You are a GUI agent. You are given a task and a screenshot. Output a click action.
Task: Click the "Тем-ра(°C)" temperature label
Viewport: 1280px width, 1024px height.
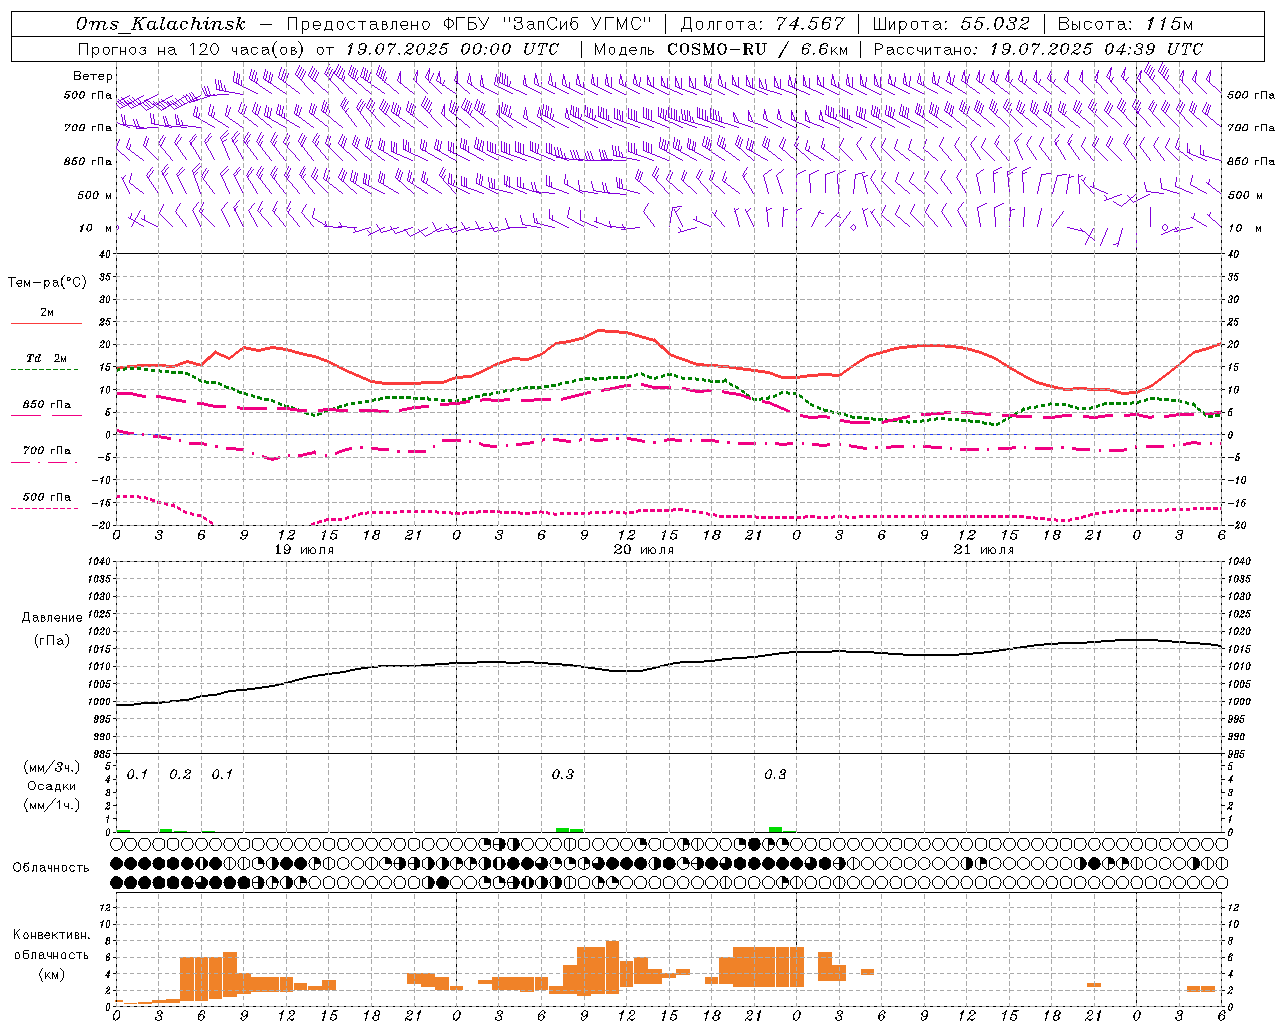47,283
